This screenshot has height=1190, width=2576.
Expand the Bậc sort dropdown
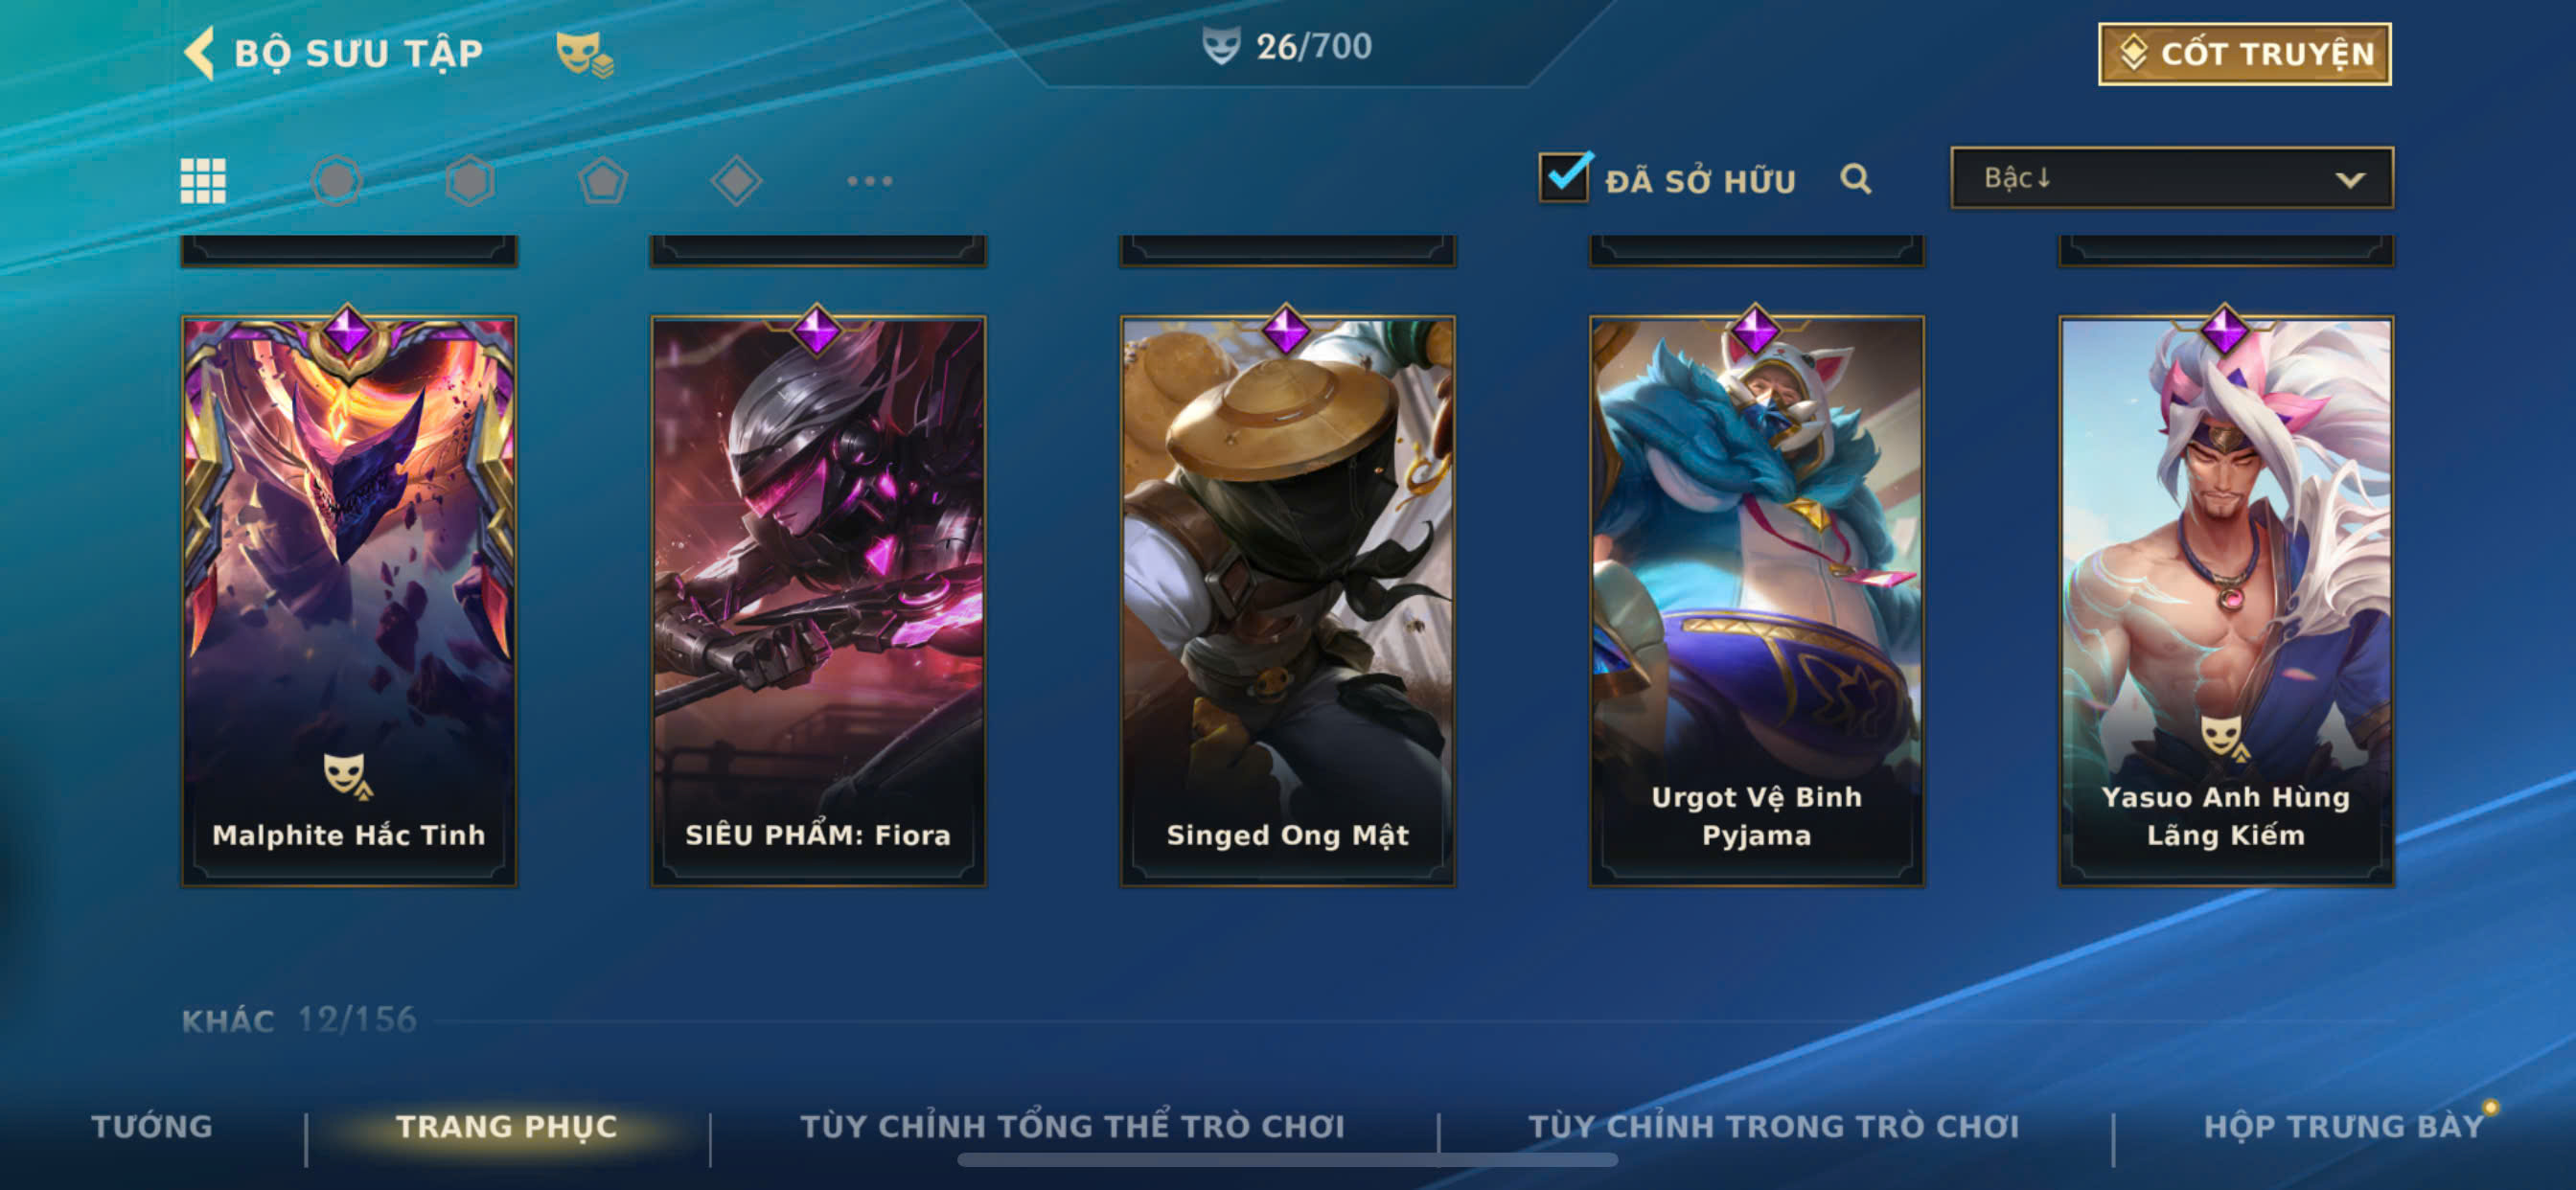[x=2171, y=178]
